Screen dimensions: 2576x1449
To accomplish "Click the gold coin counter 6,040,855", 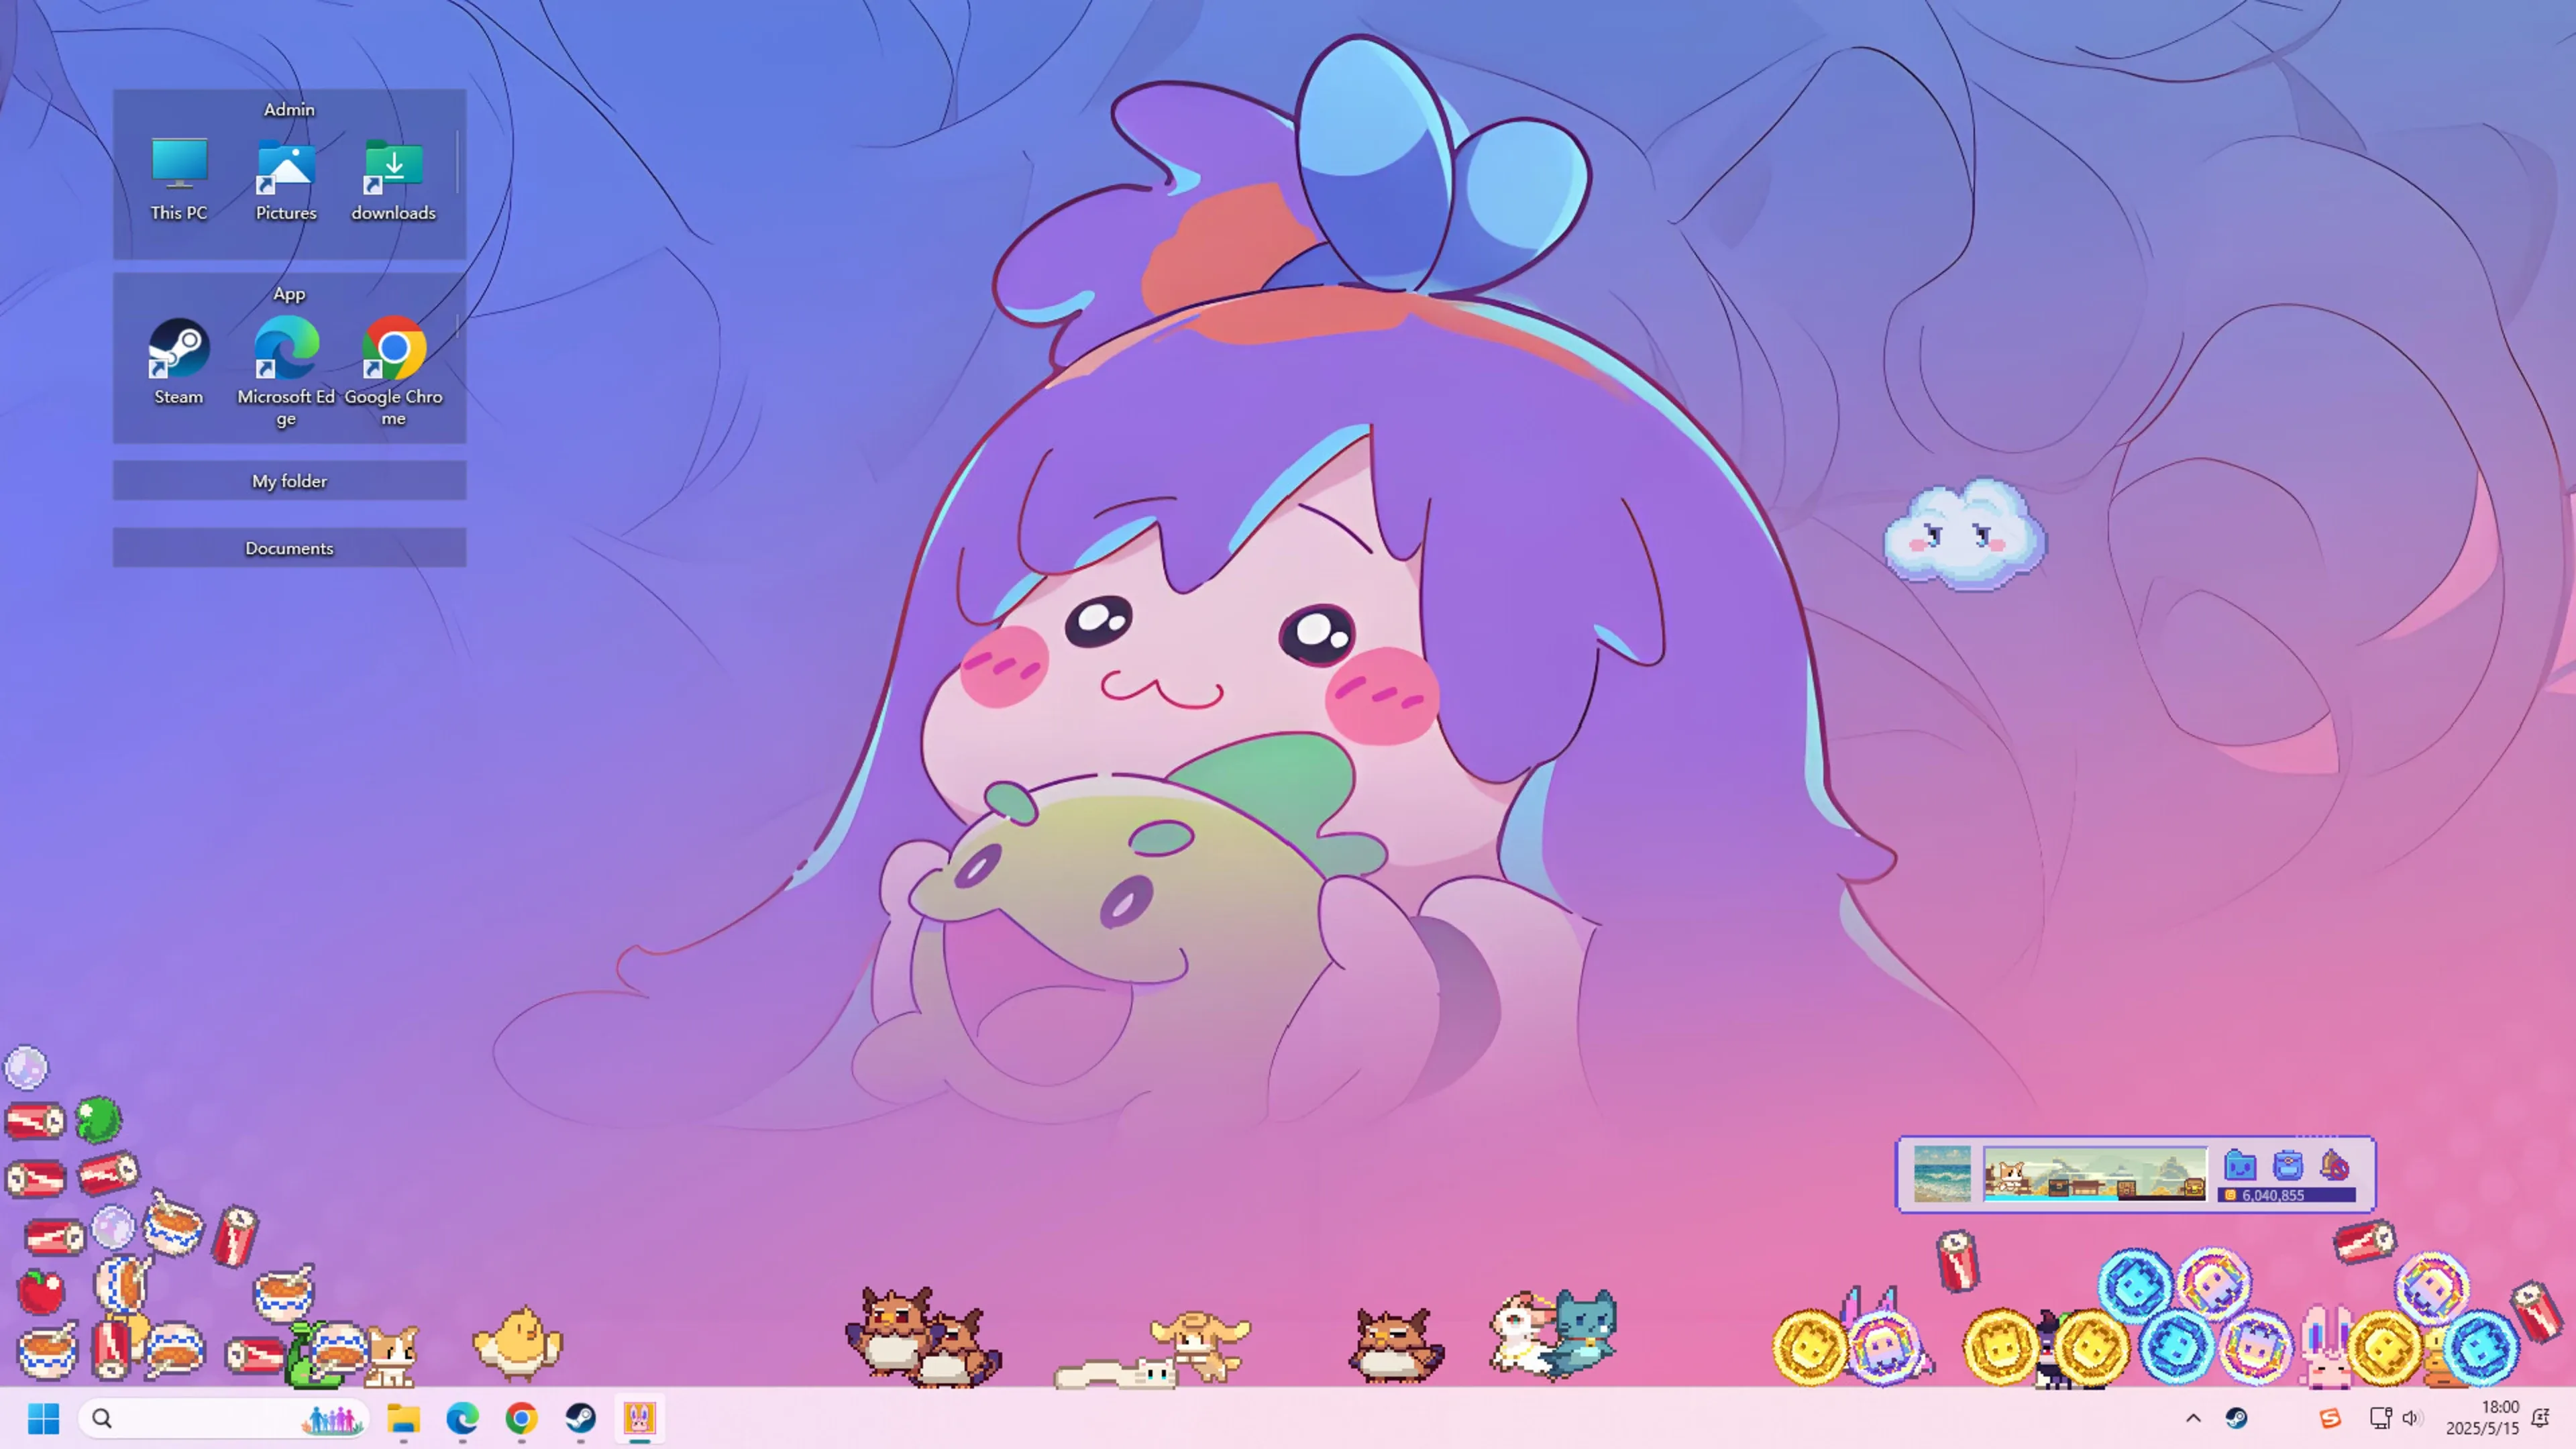I will (2286, 1195).
